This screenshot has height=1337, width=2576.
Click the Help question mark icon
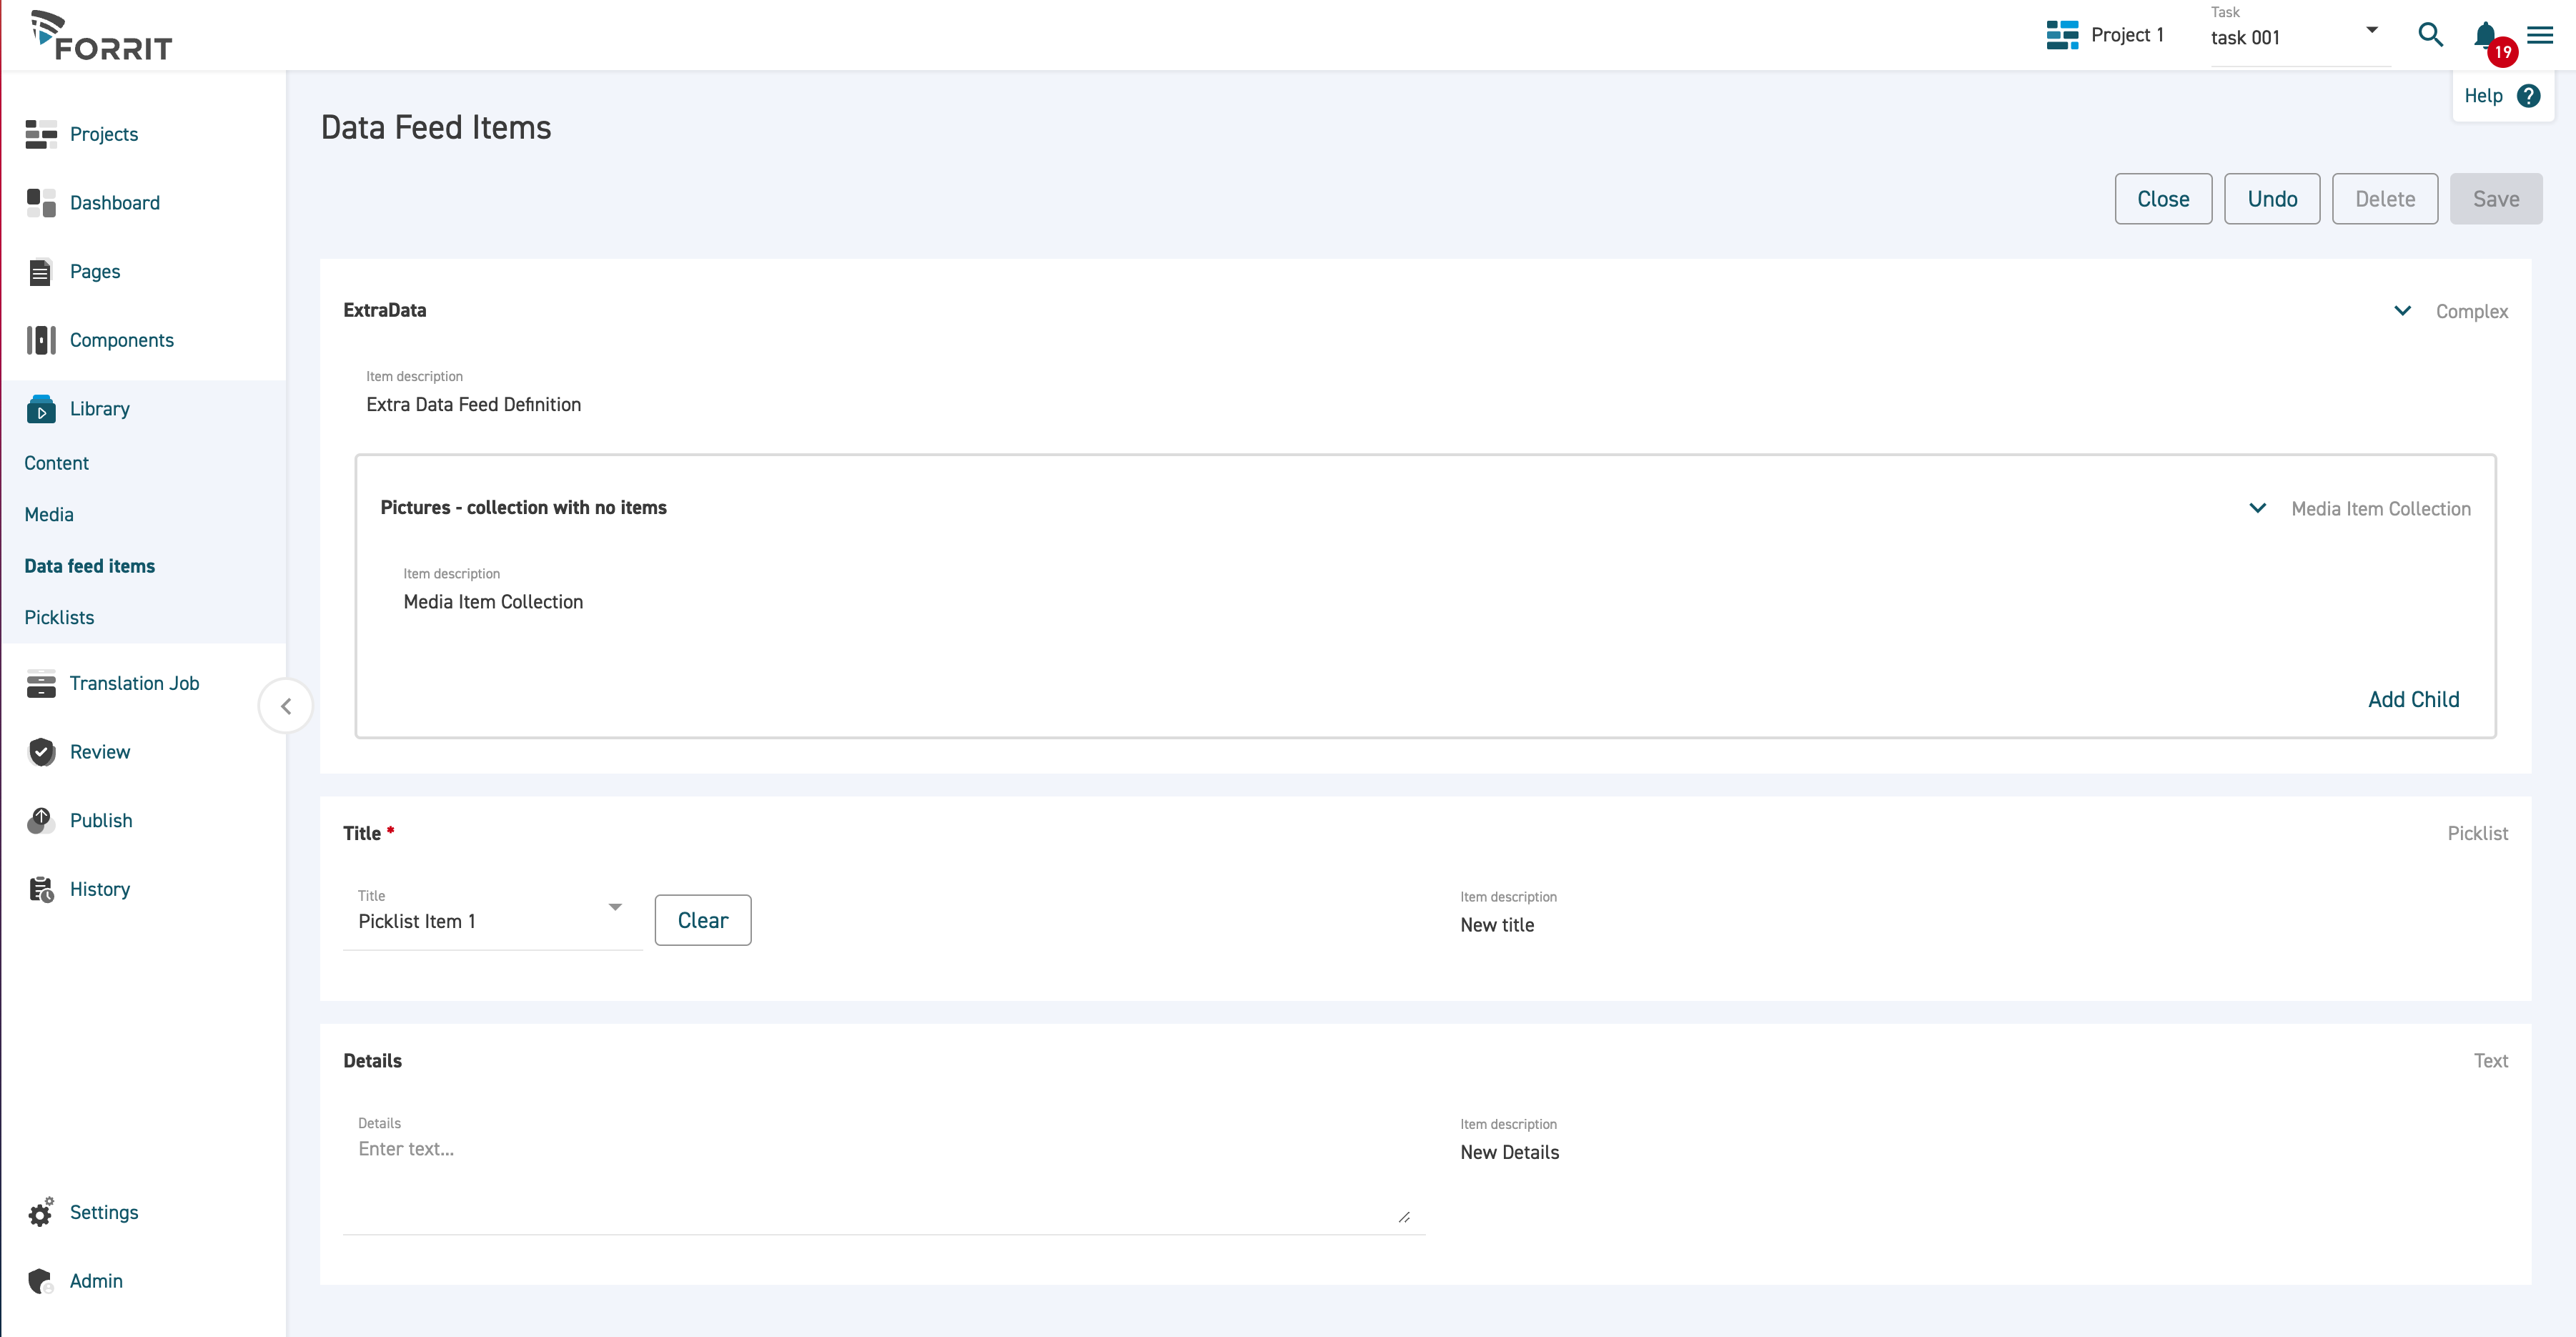pos(2529,96)
